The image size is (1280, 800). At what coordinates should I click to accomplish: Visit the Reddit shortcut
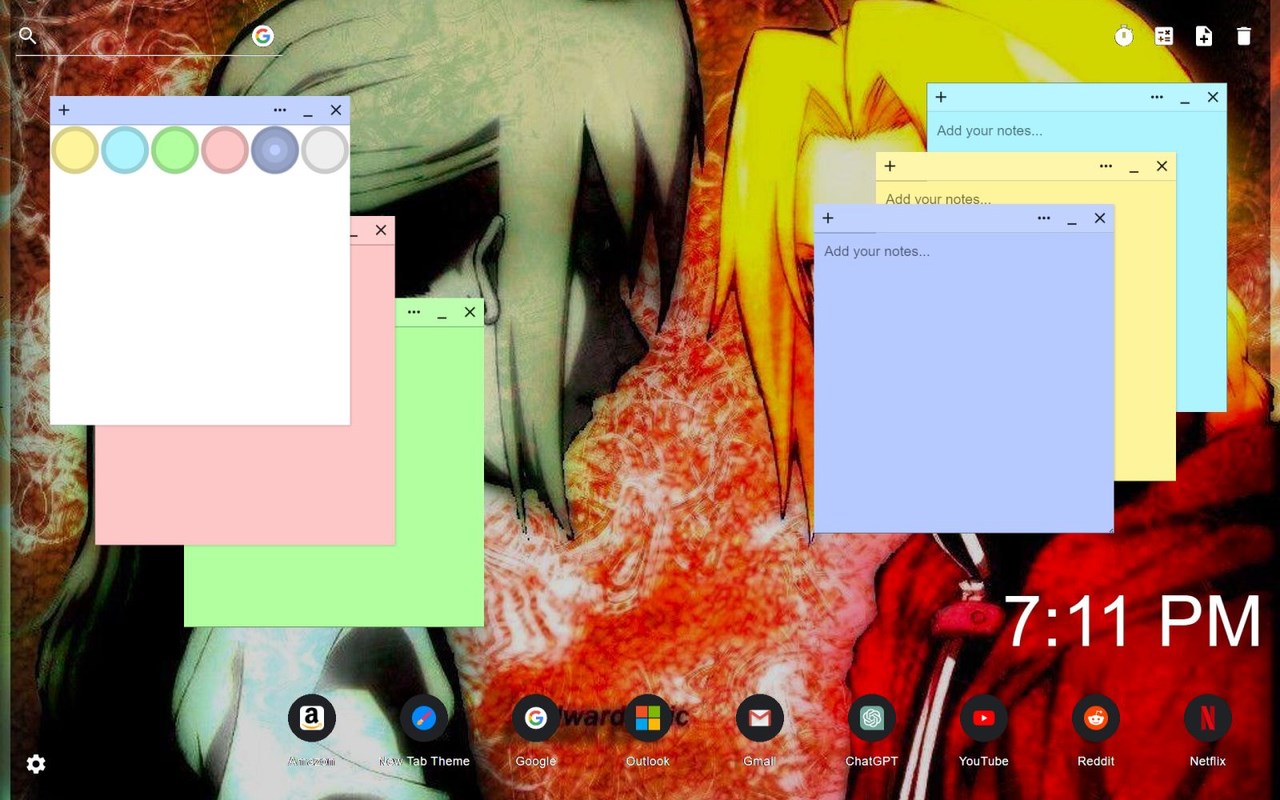pyautogui.click(x=1096, y=718)
